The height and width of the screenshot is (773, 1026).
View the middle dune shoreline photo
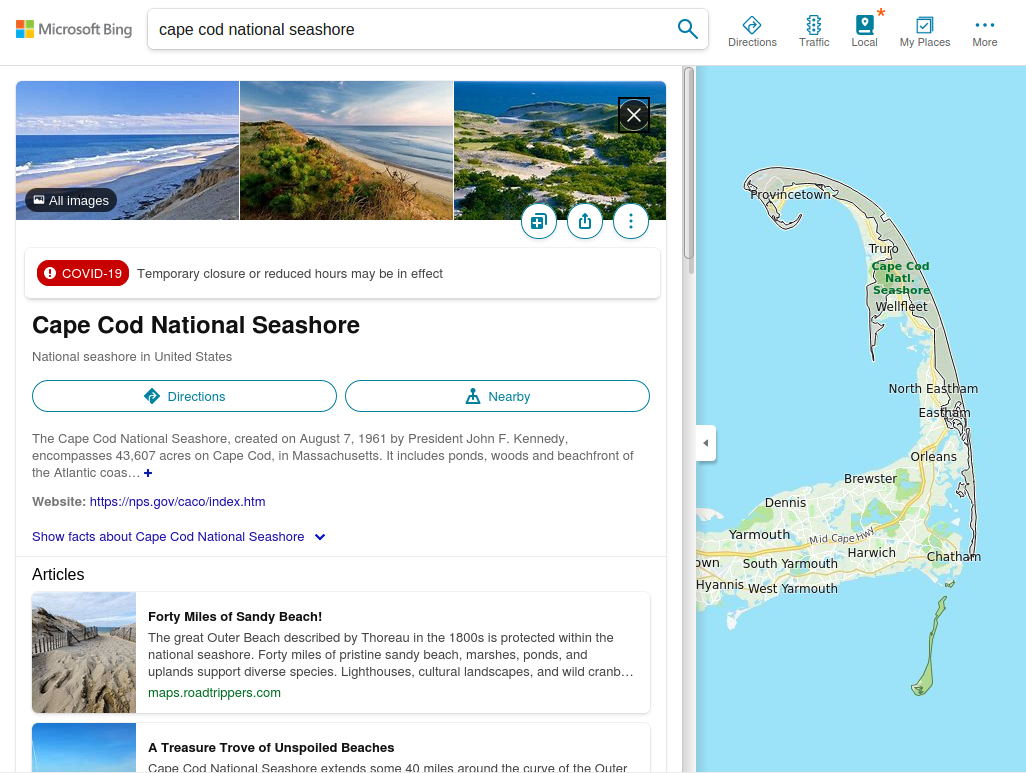click(x=346, y=151)
